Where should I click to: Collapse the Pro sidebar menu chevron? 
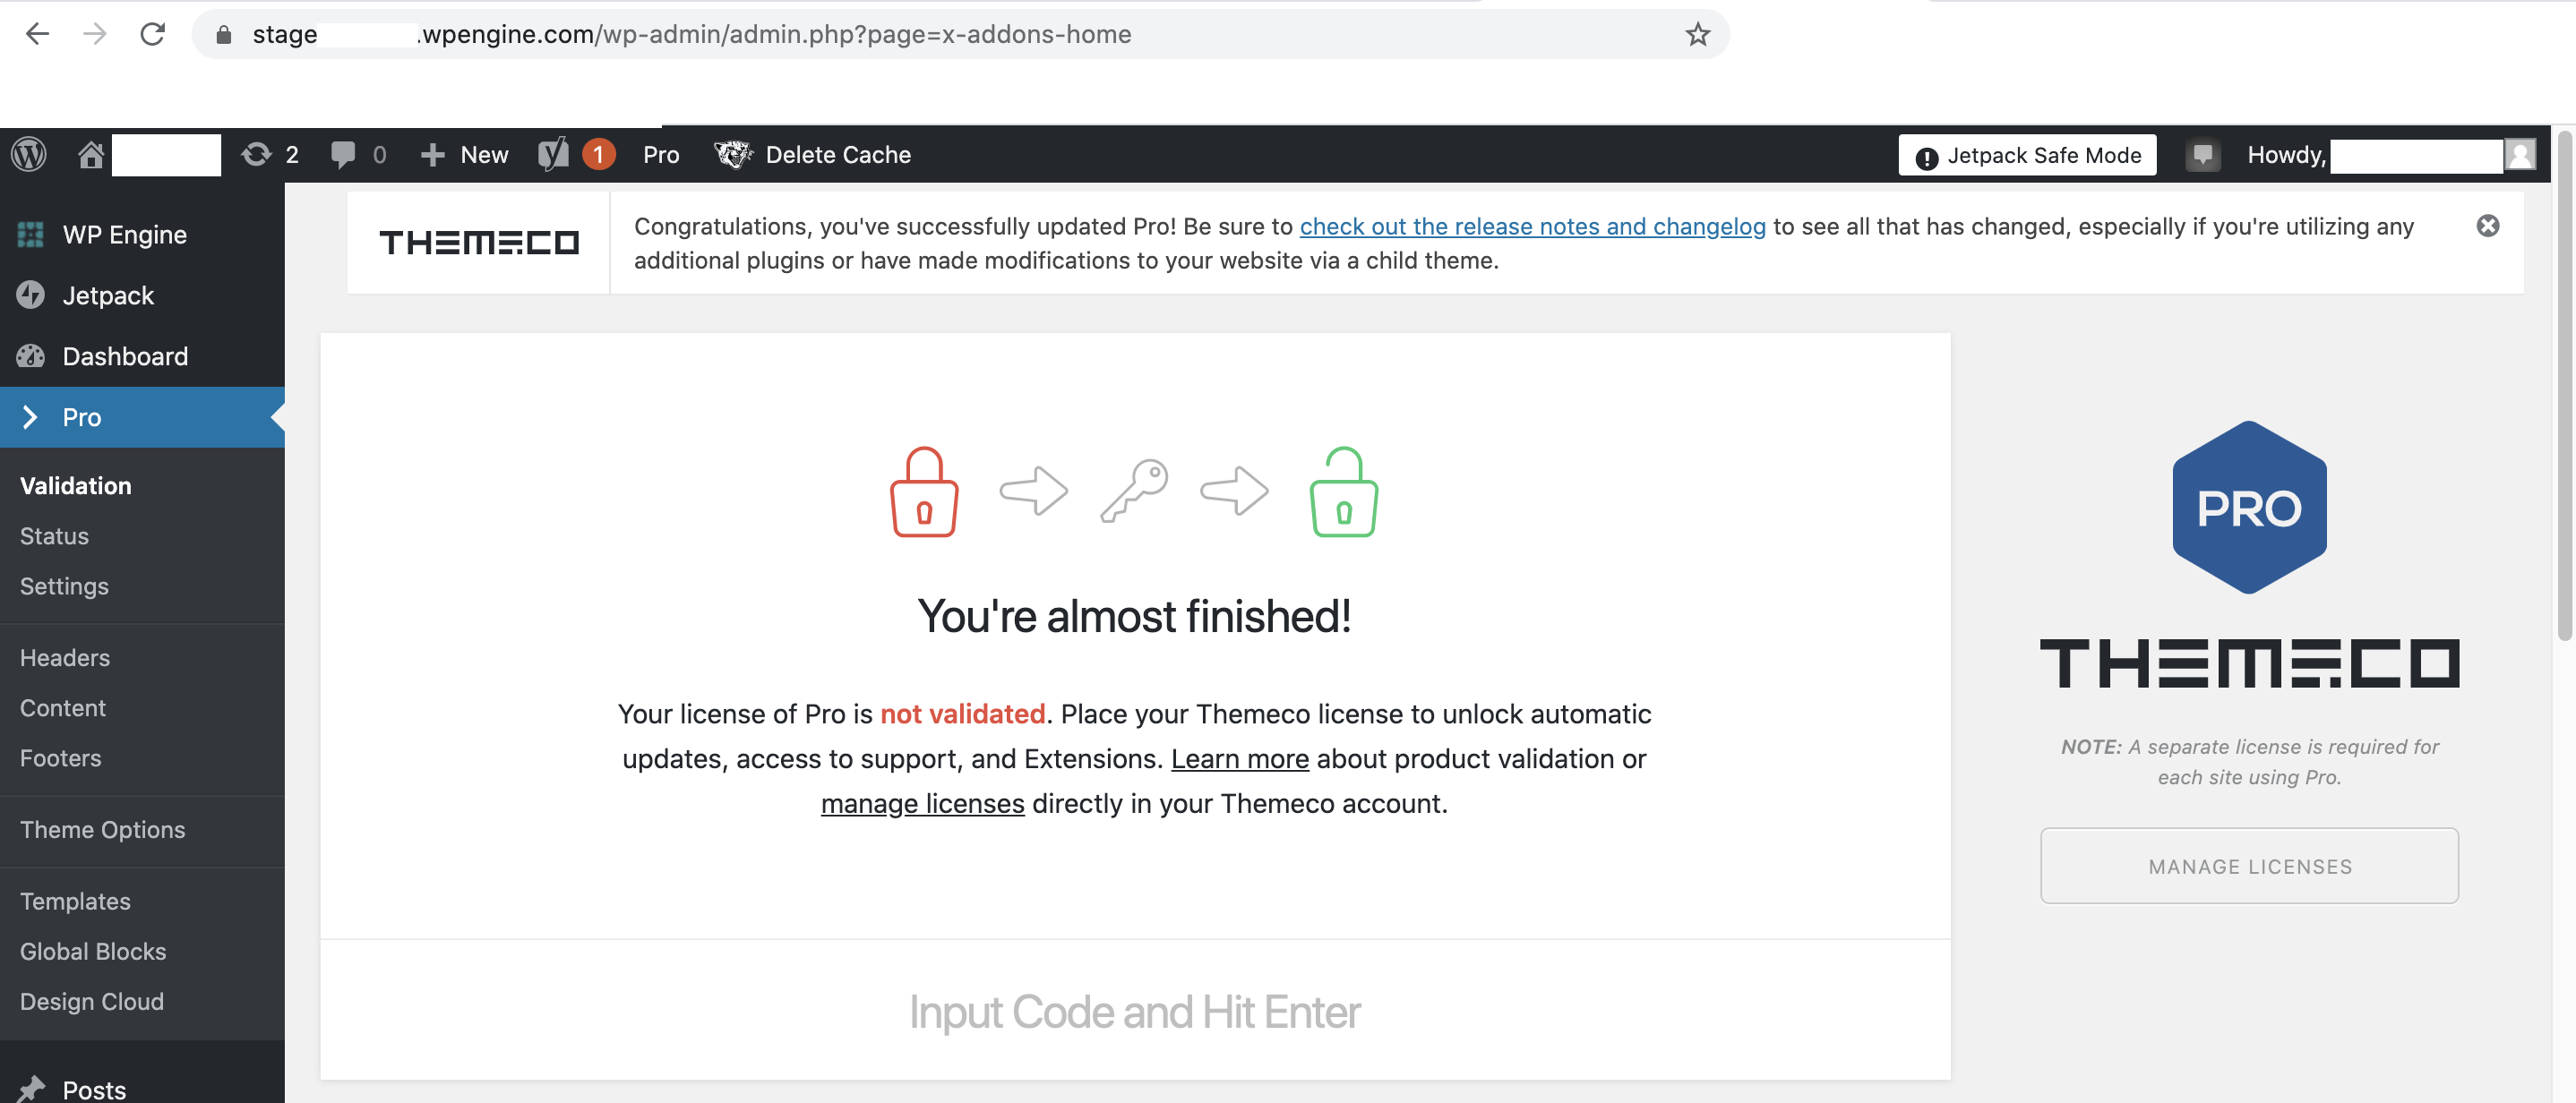coord(30,417)
